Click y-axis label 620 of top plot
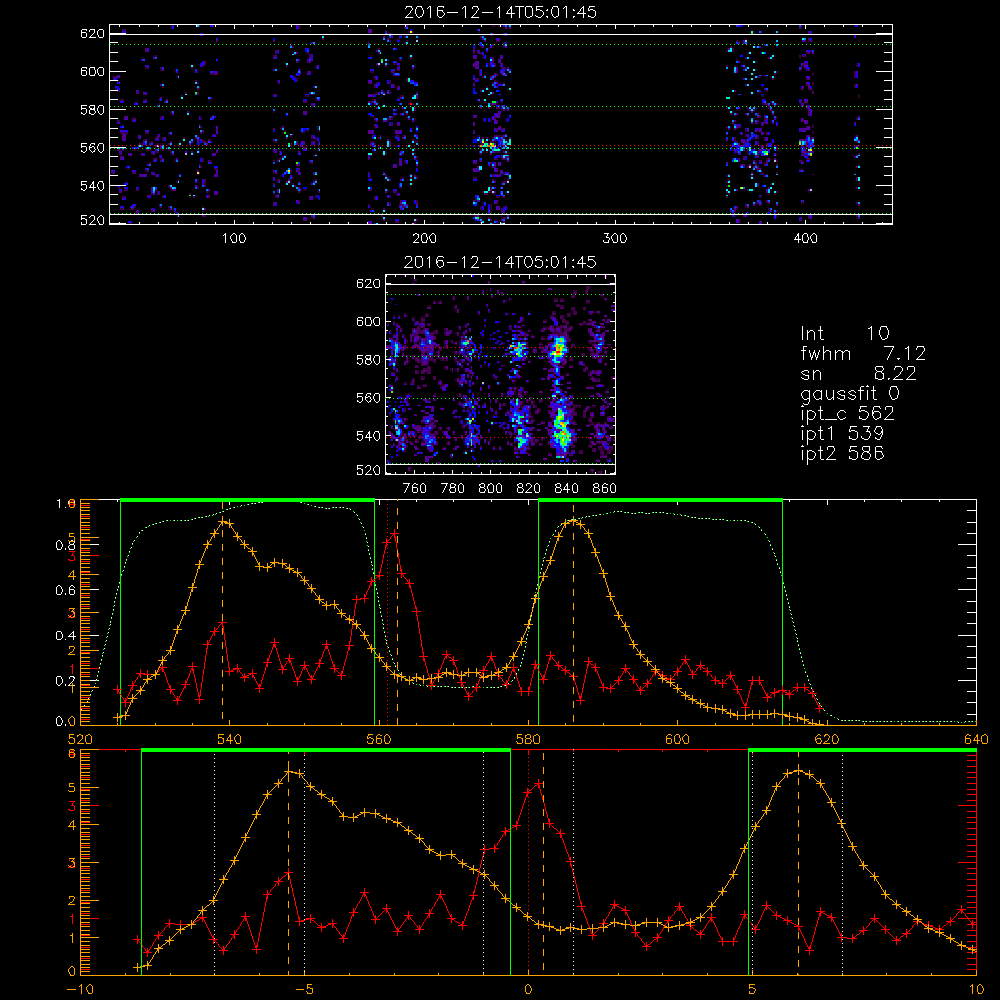Viewport: 1000px width, 1000px height. pos(92,34)
